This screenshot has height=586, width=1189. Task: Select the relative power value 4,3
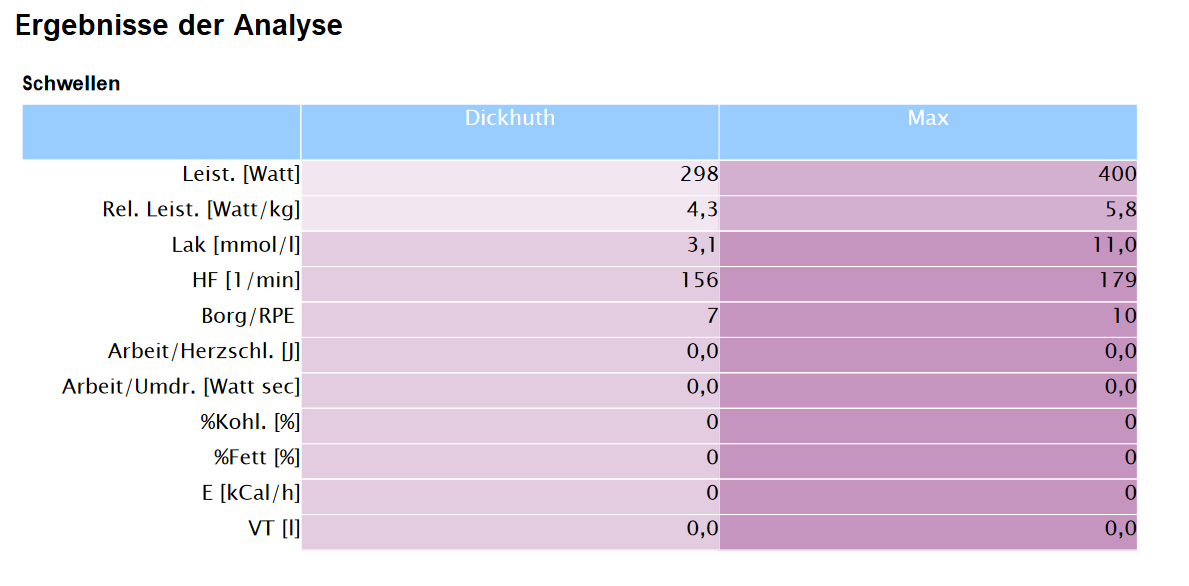[x=704, y=210]
